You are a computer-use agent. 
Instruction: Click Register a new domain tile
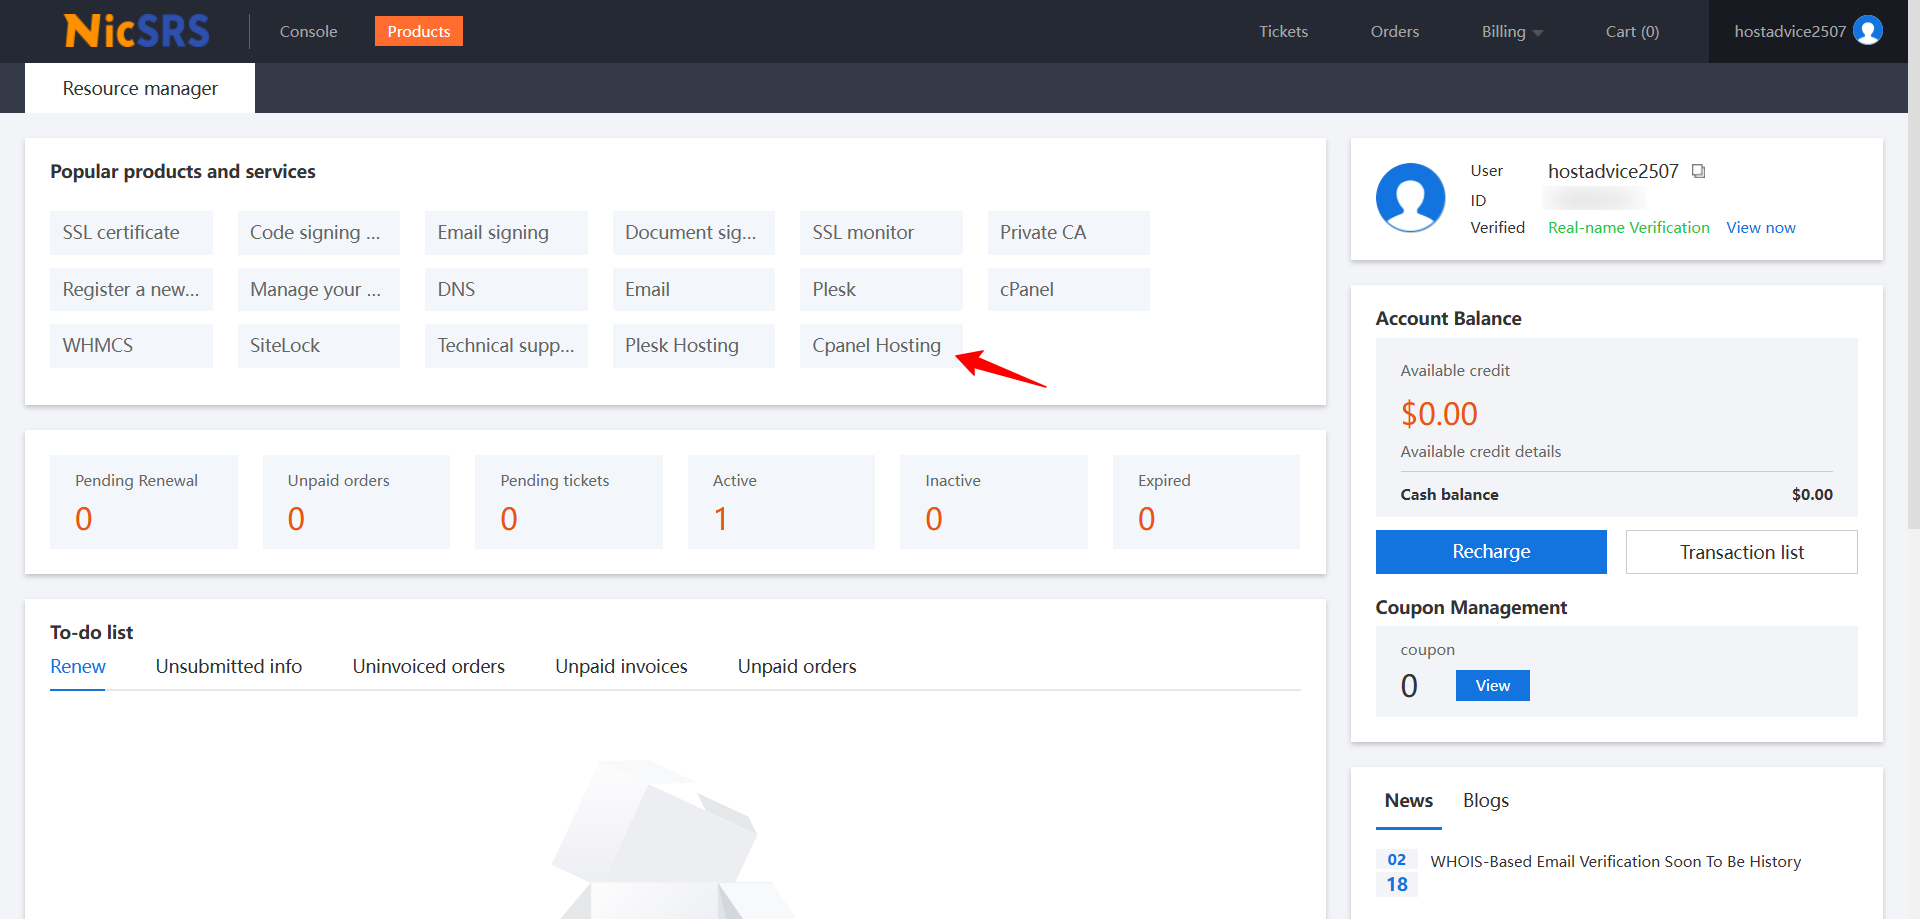(x=131, y=289)
